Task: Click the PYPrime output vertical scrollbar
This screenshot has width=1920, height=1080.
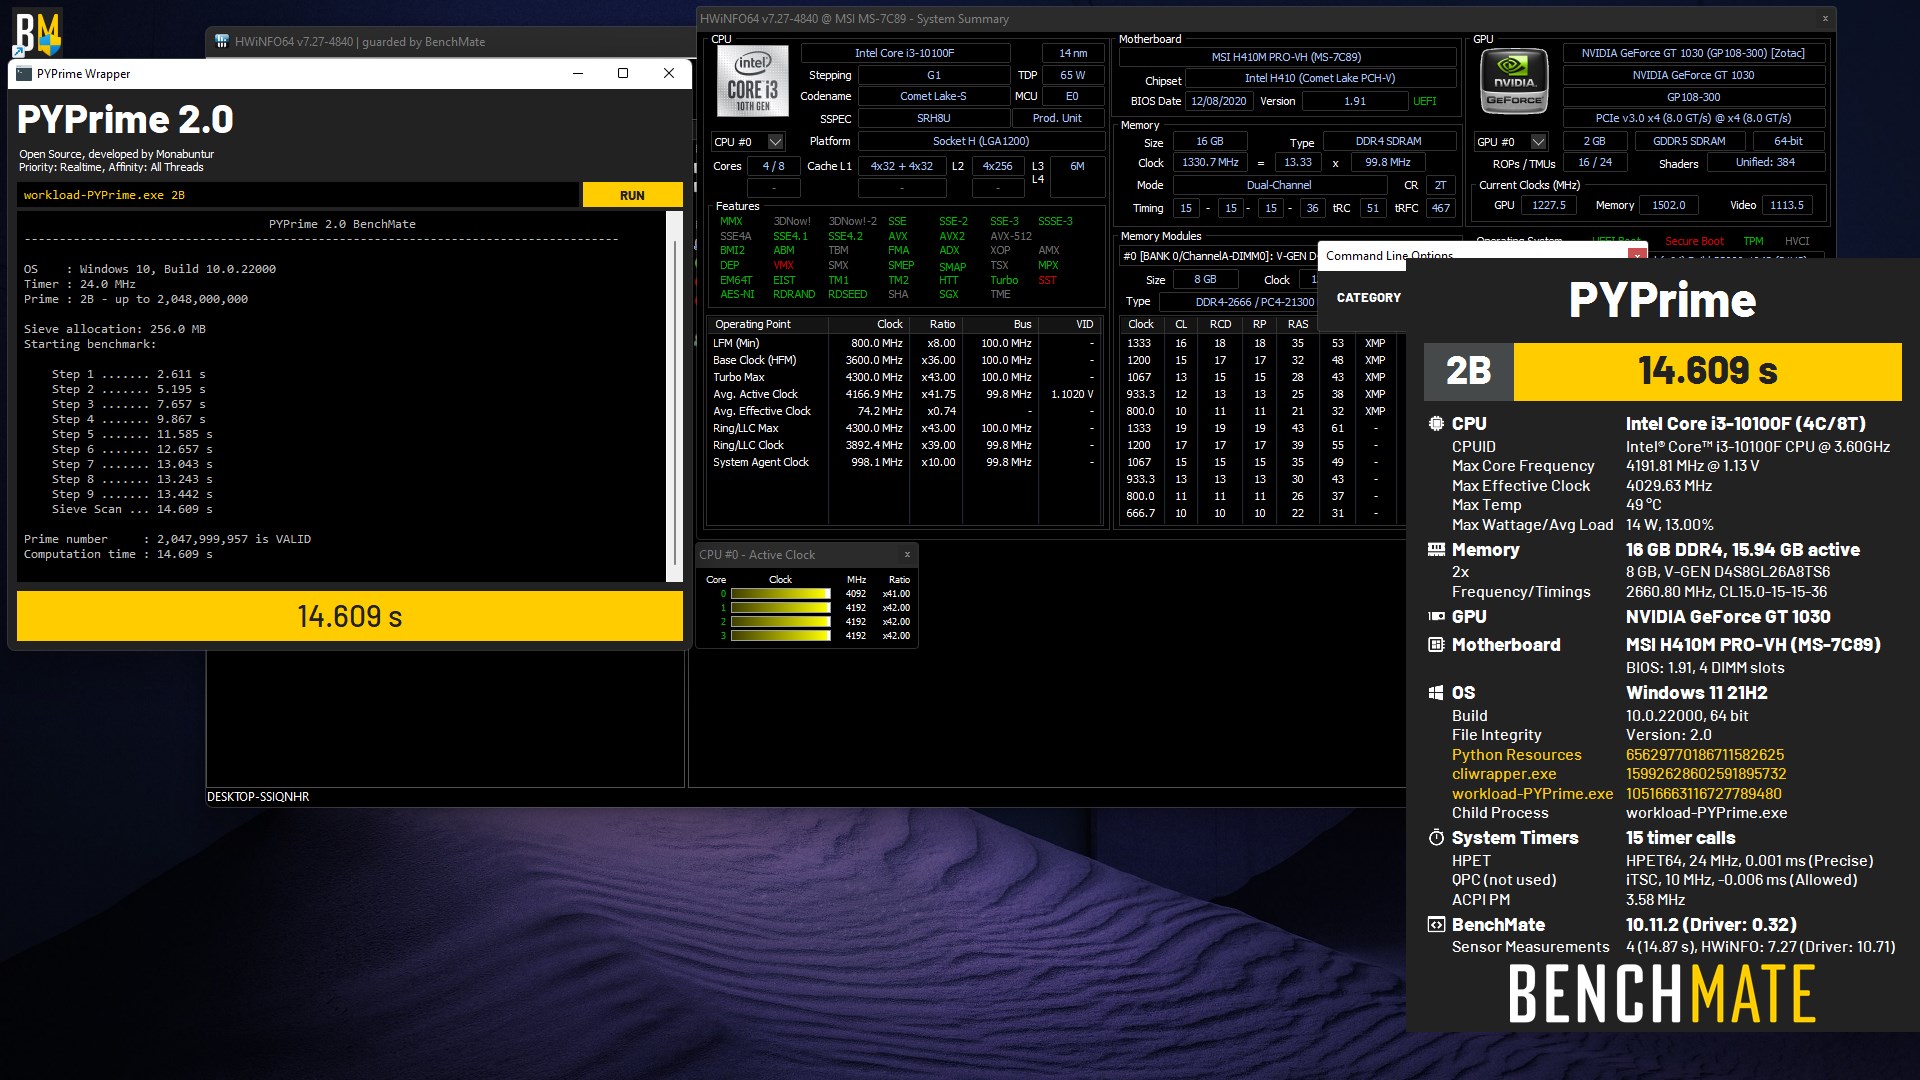Action: point(675,396)
